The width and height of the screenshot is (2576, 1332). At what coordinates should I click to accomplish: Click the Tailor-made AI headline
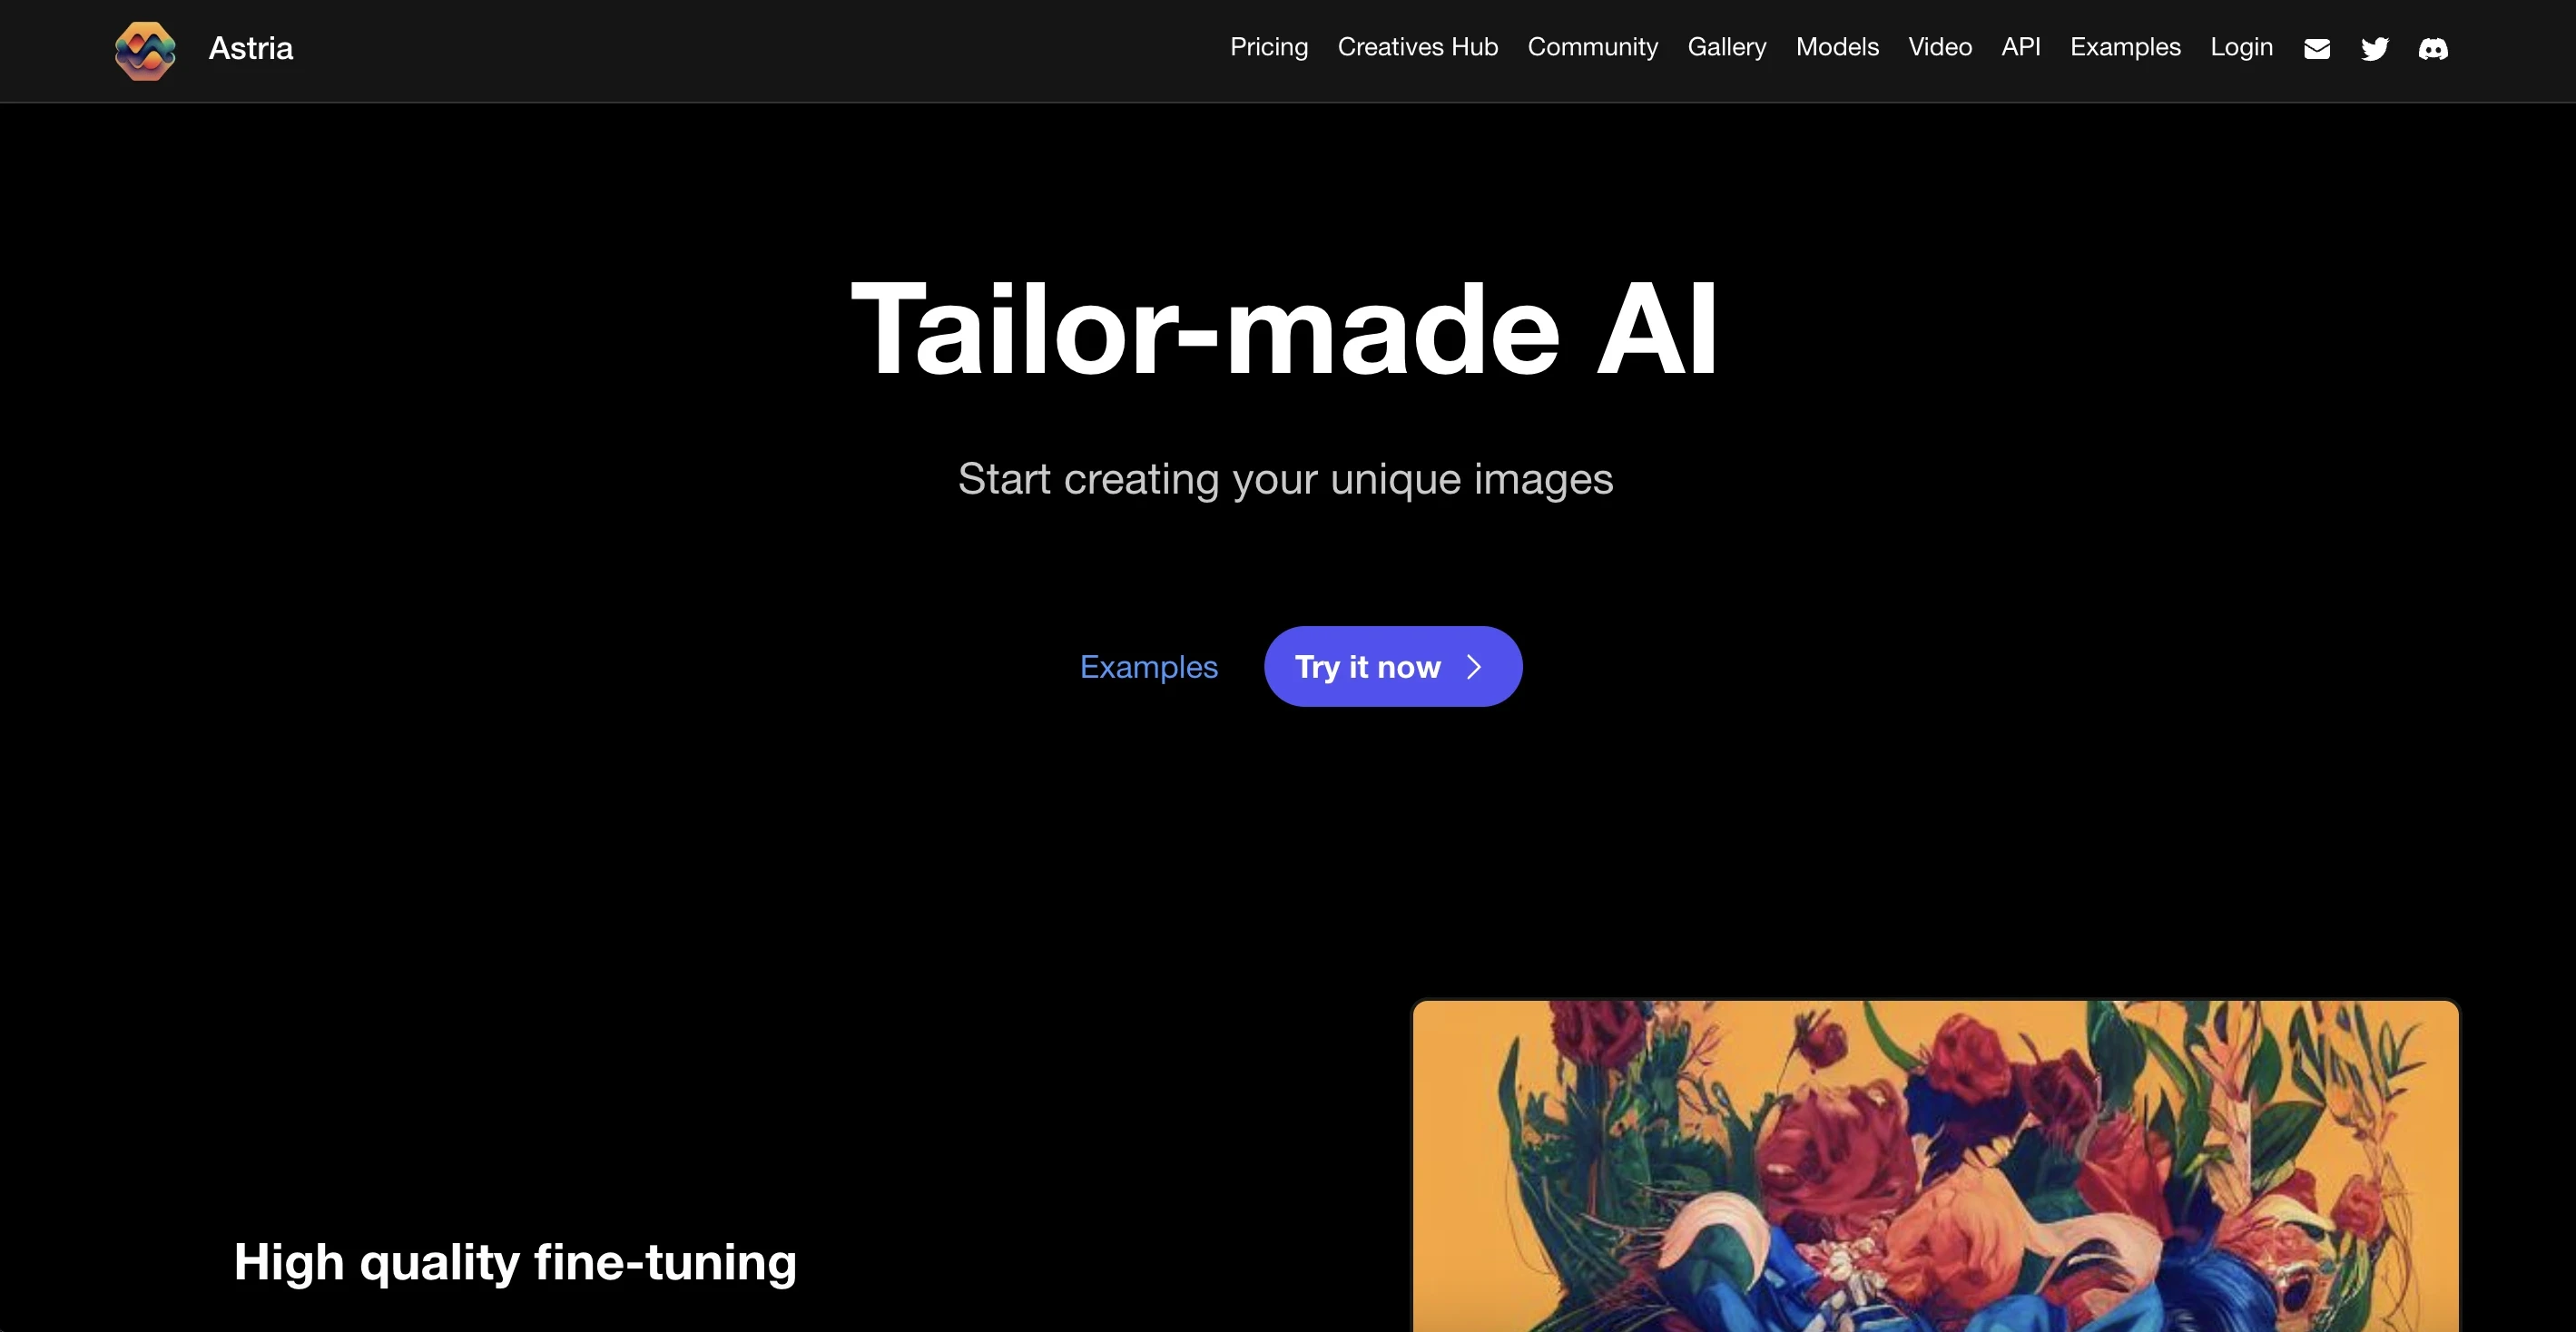(x=1285, y=329)
